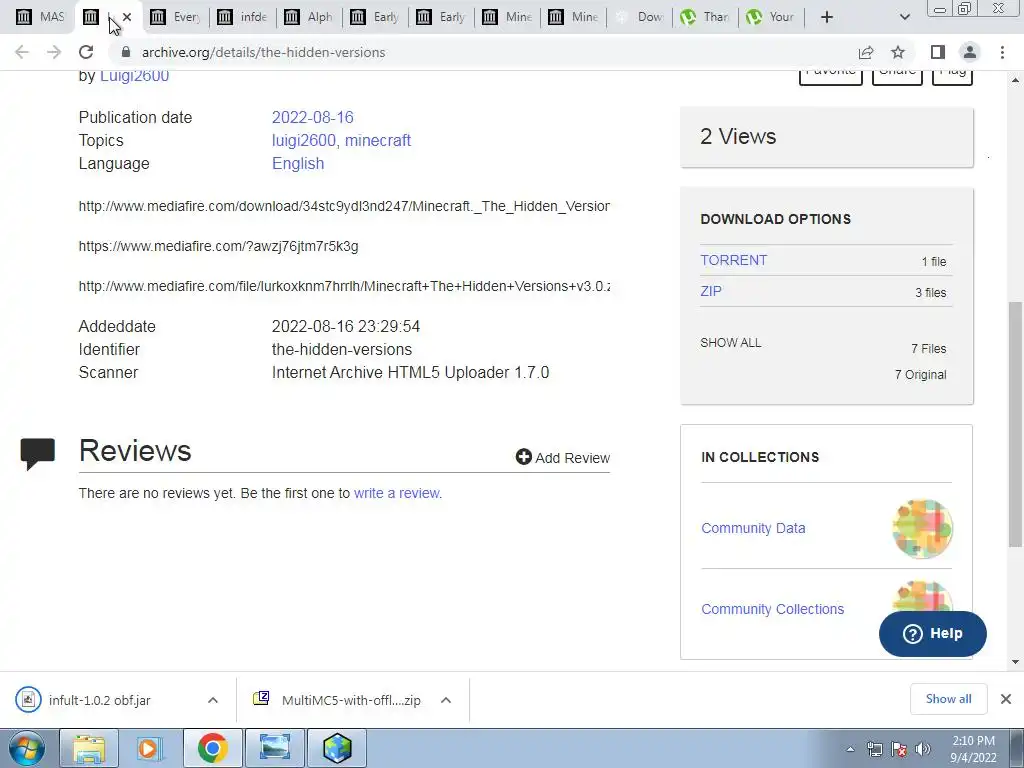Viewport: 1024px width, 768px height.
Task: Select first mediafire download URL text
Action: (344, 206)
